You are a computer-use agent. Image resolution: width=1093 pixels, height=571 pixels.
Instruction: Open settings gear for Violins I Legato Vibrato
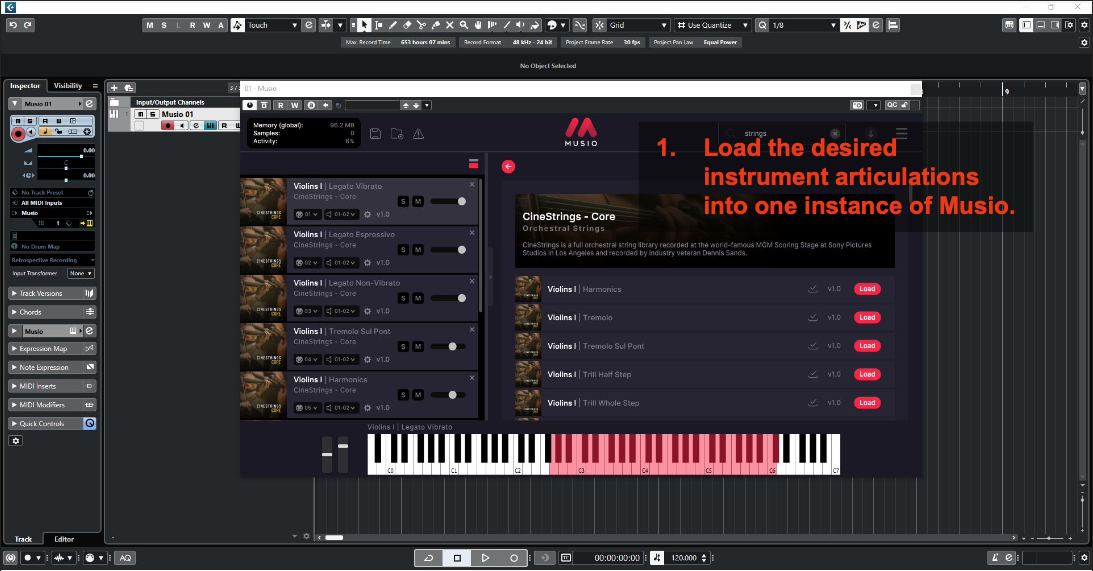367,214
